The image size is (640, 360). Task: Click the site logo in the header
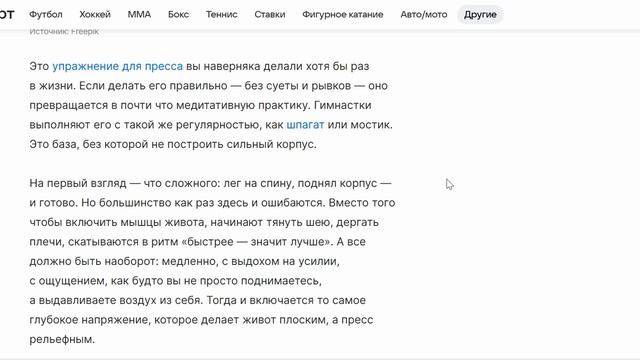click(7, 15)
